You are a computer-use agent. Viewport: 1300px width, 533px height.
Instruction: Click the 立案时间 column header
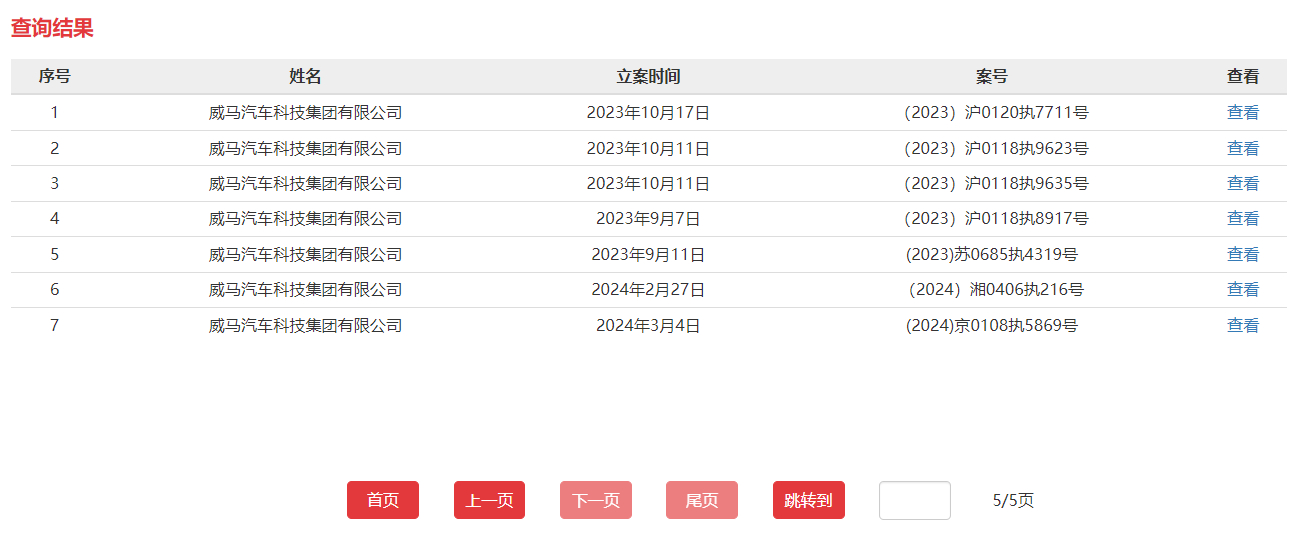(x=648, y=77)
